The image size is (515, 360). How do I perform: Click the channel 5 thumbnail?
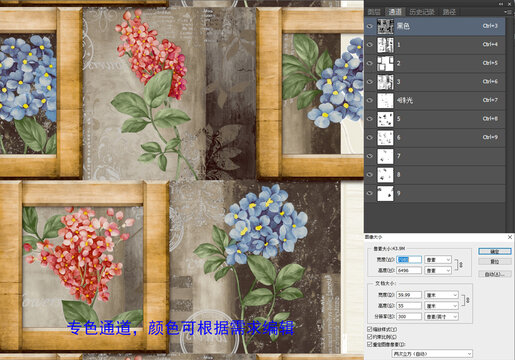(x=385, y=119)
